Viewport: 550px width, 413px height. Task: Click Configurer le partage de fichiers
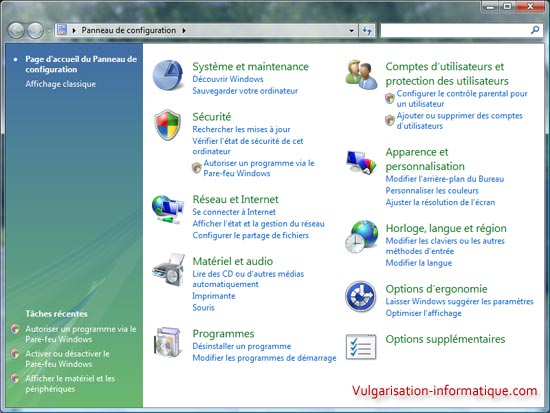tap(250, 235)
